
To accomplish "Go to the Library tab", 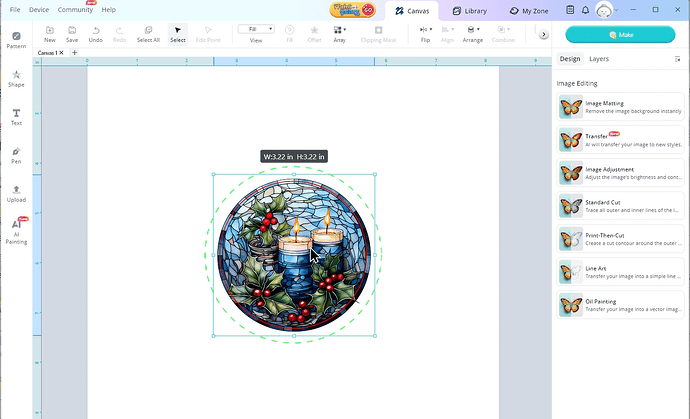I will [x=470, y=10].
